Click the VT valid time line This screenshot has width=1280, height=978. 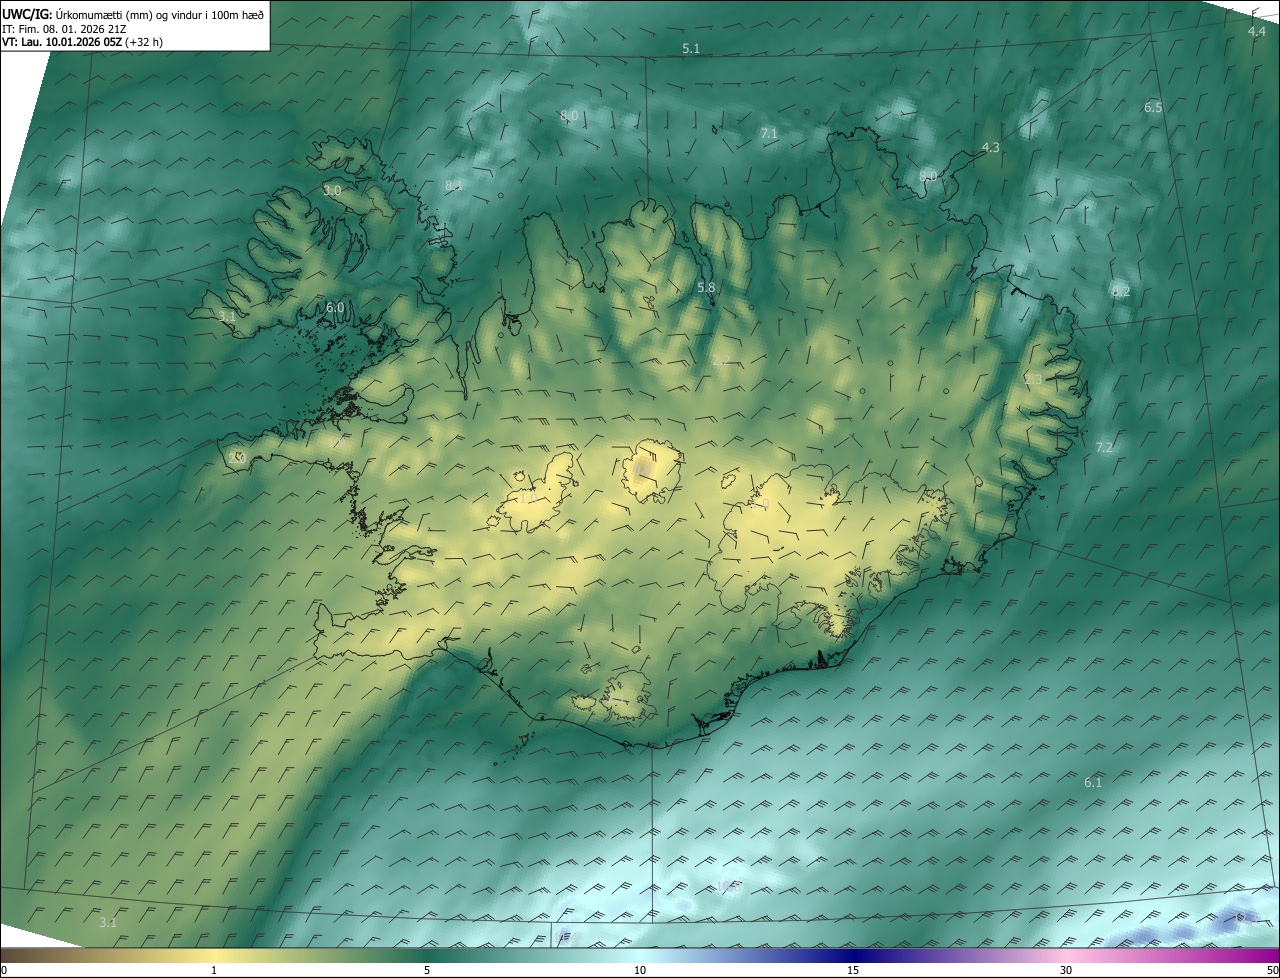[82, 42]
